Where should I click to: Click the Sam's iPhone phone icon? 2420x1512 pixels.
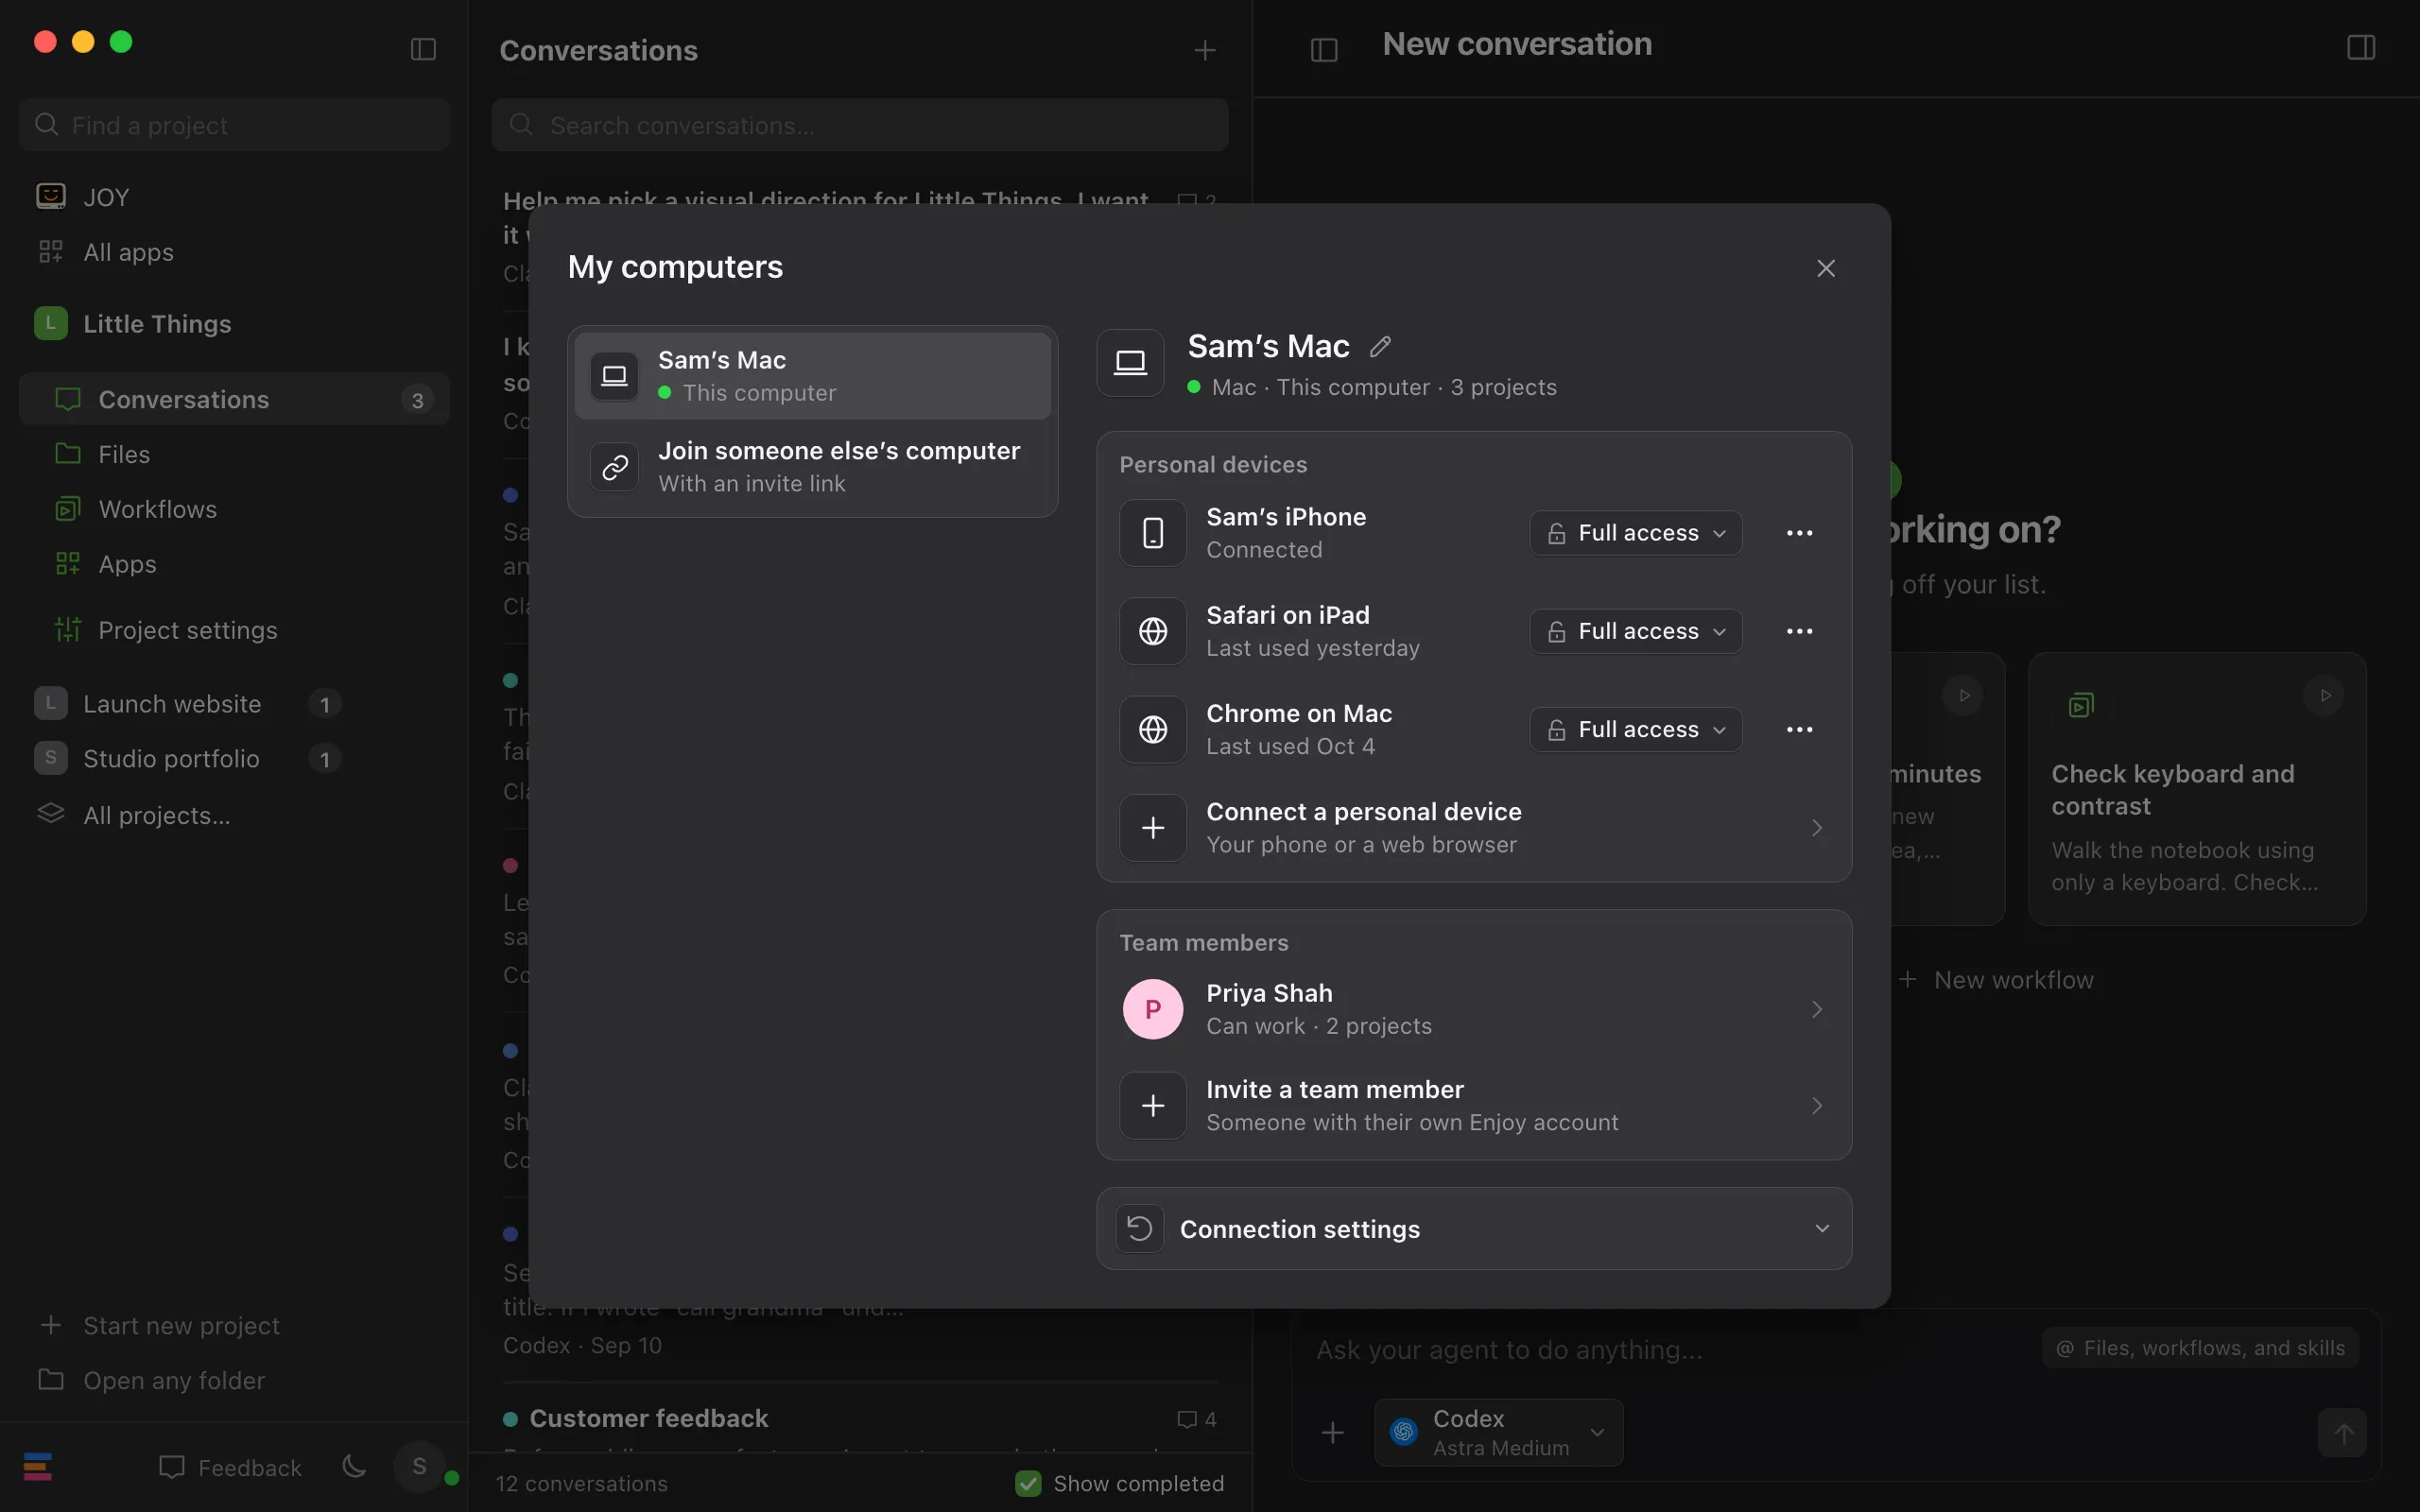(x=1153, y=533)
